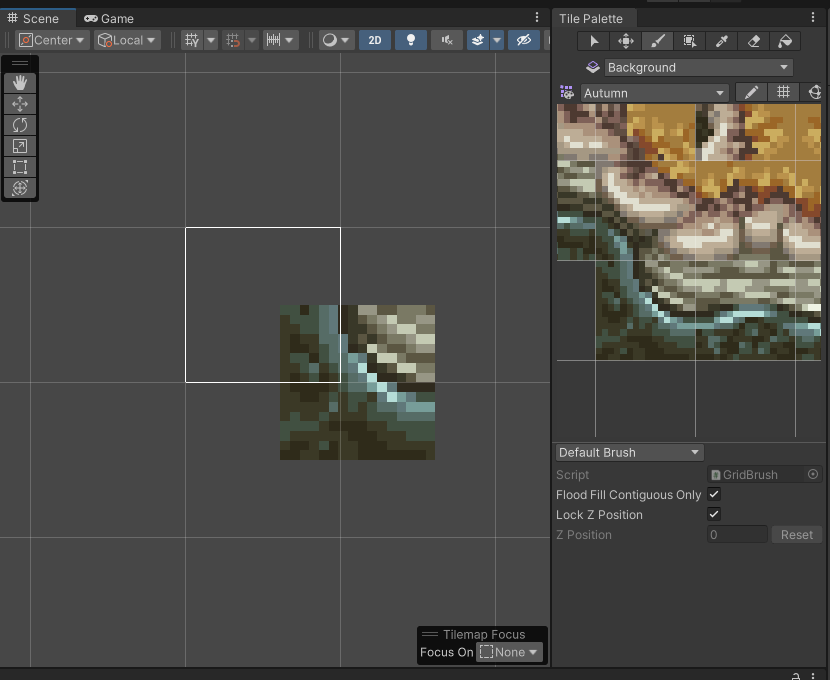
Task: Activate the Rect Transform tool
Action: (20, 166)
